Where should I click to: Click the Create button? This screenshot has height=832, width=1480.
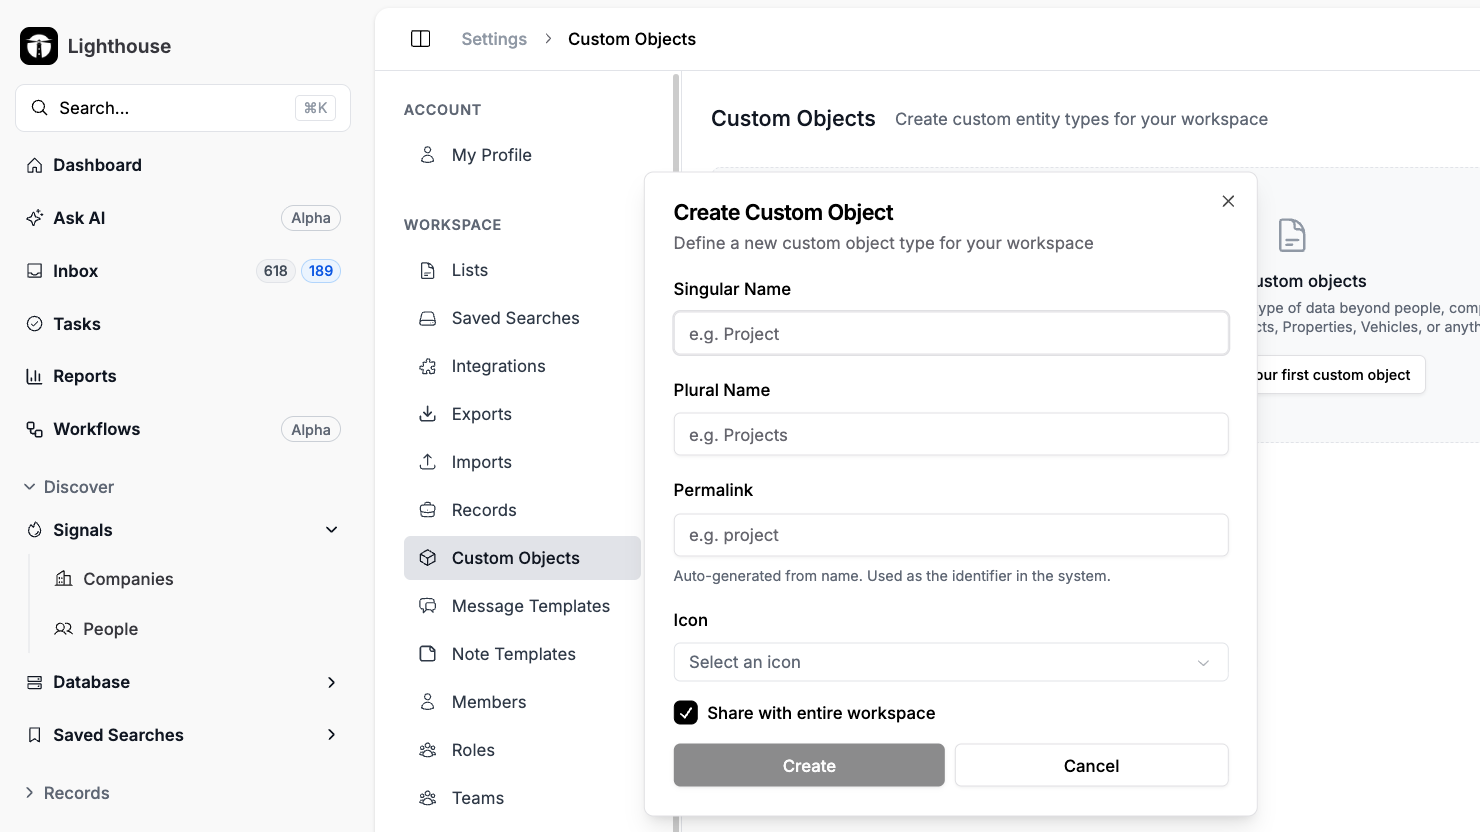(809, 765)
